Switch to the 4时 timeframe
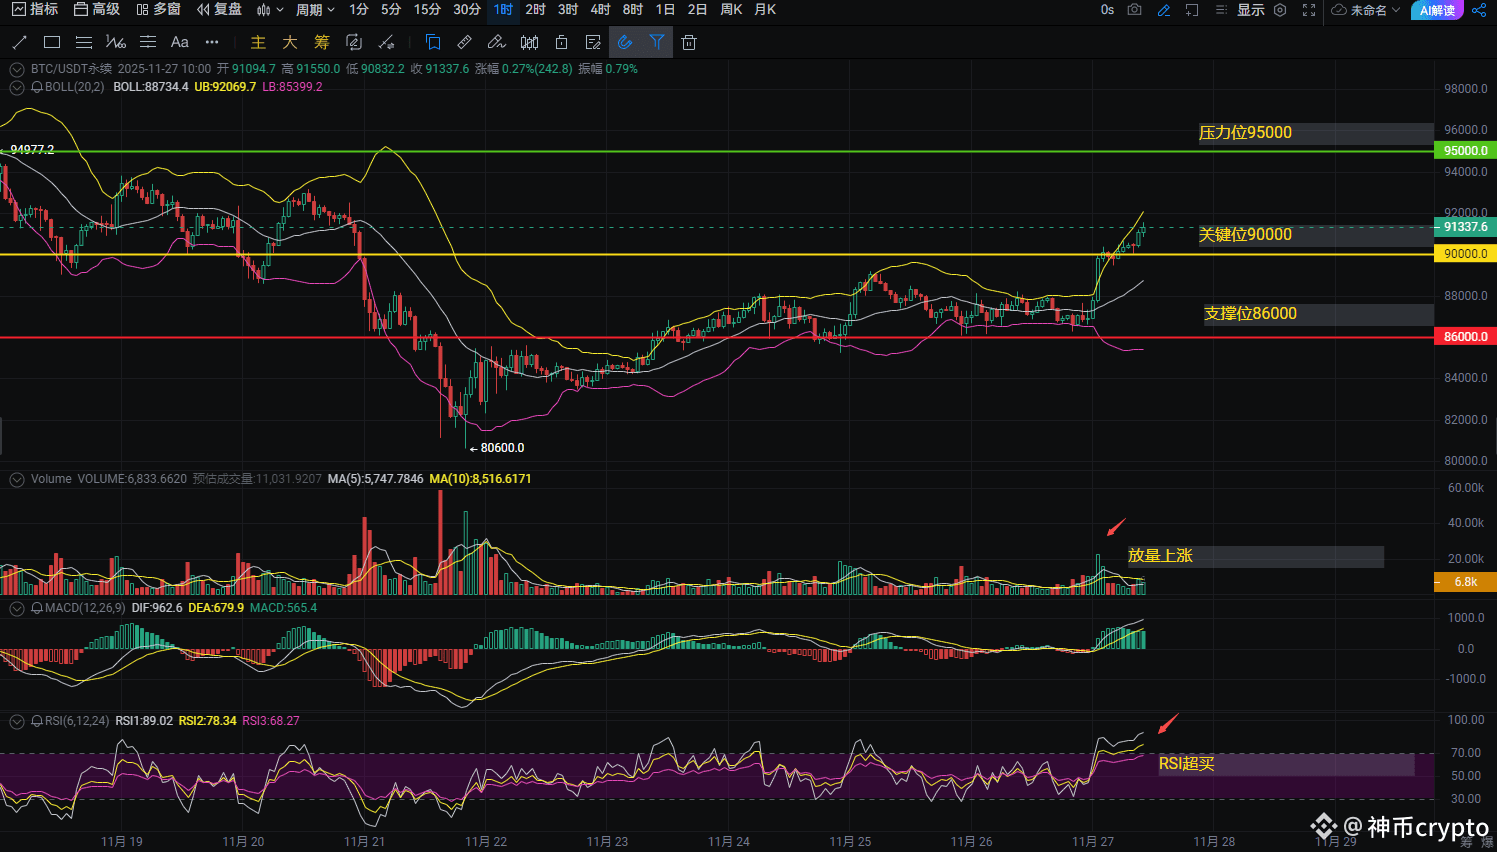The height and width of the screenshot is (852, 1497). point(600,10)
